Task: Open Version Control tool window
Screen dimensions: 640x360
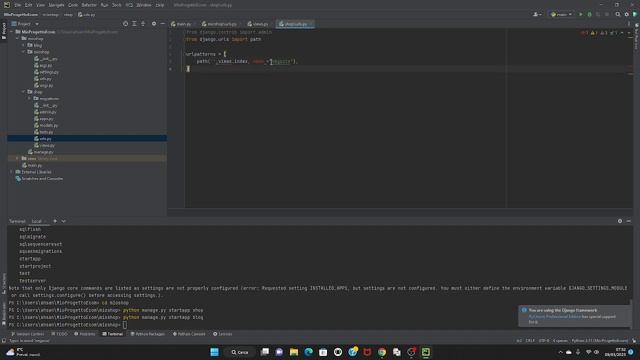Action: click(x=27, y=334)
